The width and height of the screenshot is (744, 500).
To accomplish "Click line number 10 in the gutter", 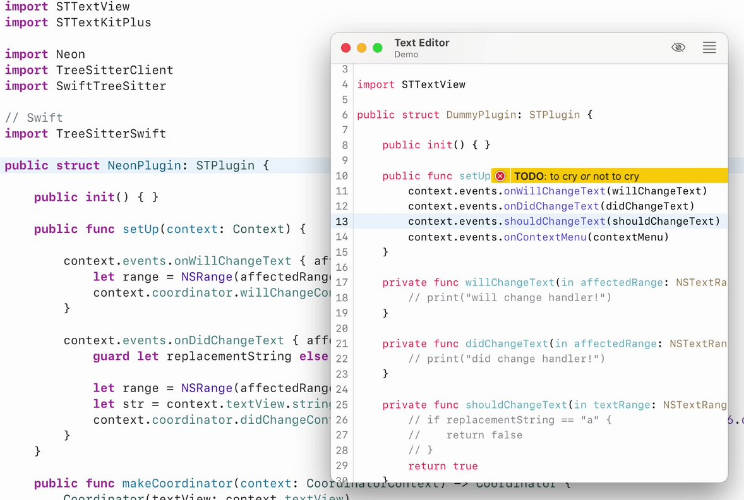I will coord(342,176).
